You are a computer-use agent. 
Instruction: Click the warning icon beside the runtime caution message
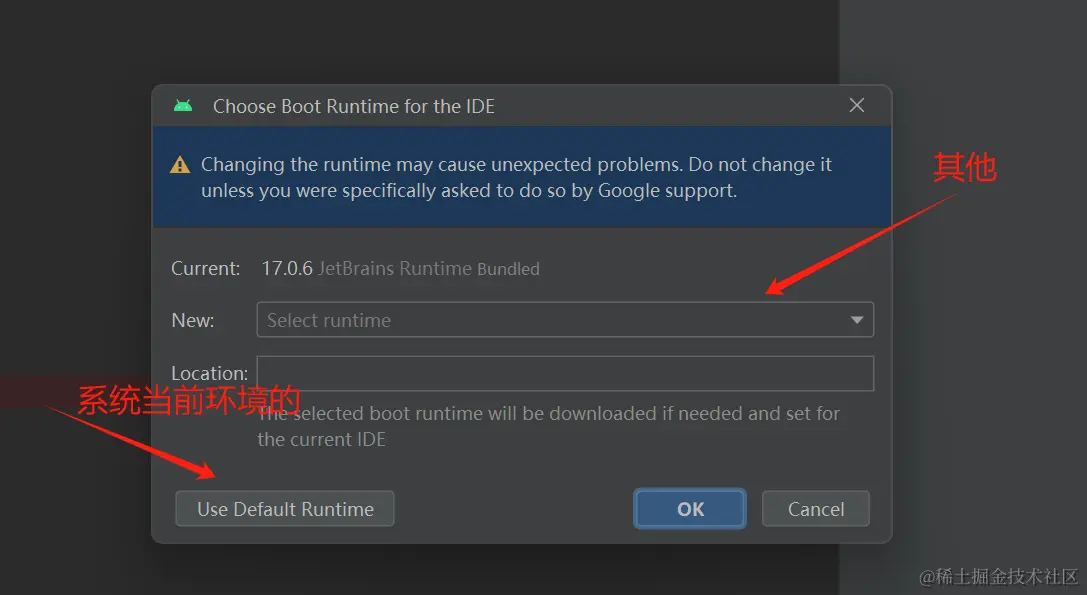point(180,164)
